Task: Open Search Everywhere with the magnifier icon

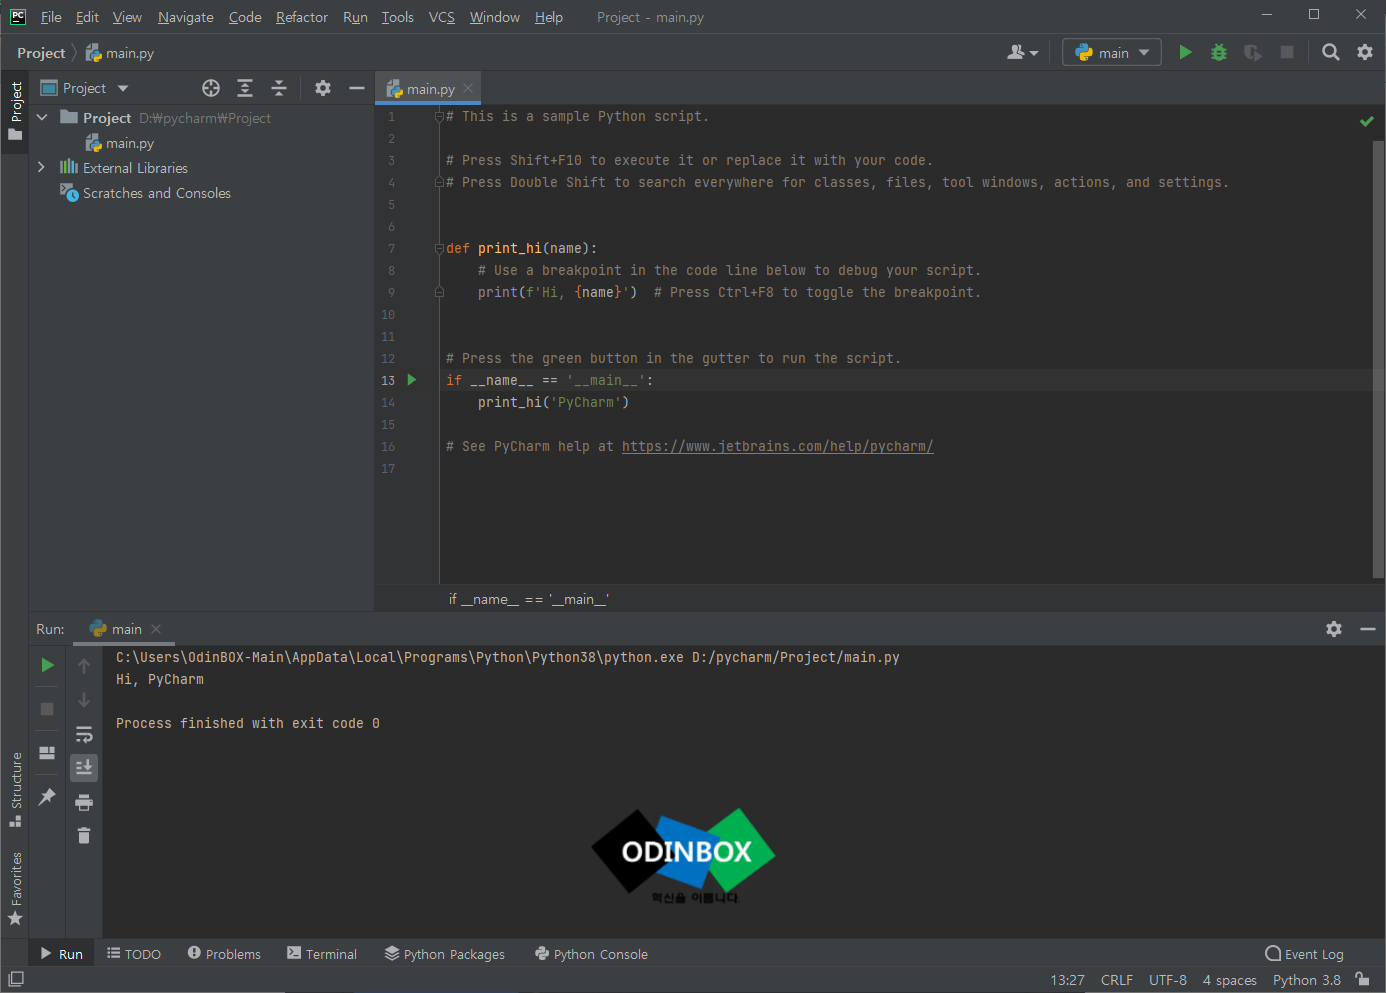Action: tap(1330, 52)
